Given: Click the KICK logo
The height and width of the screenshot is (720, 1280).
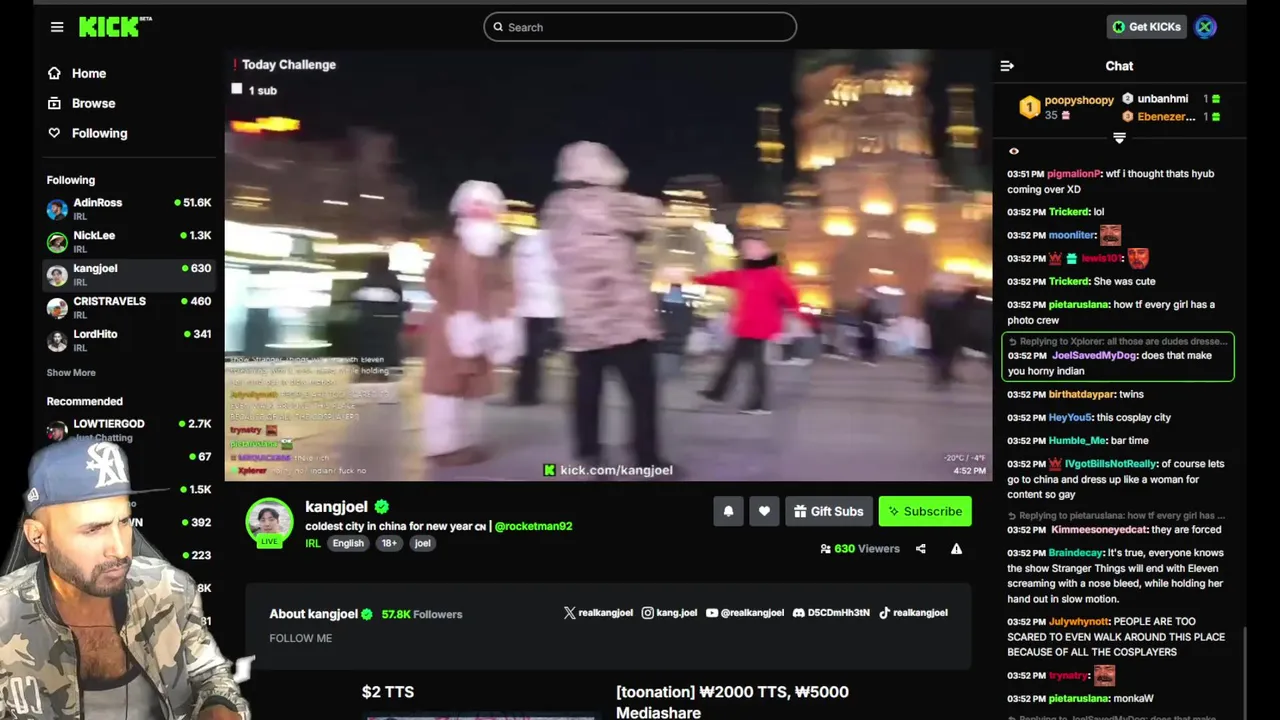Looking at the screenshot, I should coord(115,27).
